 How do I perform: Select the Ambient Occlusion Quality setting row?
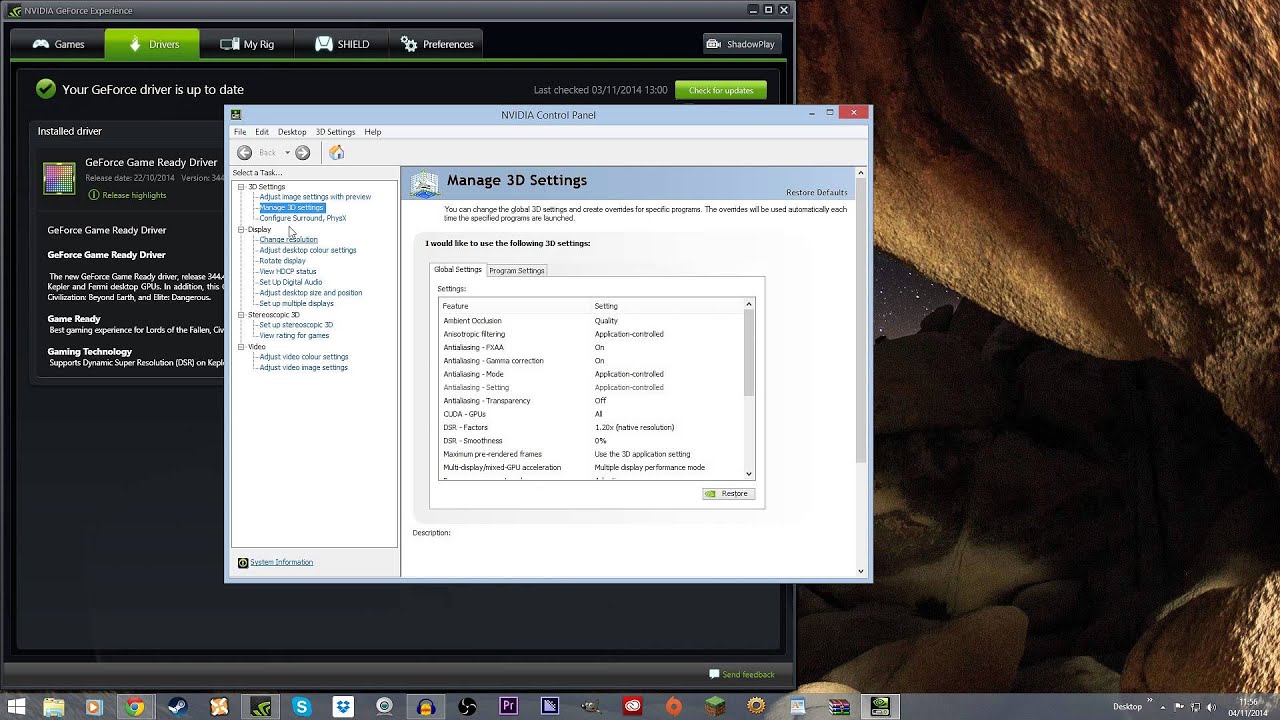(x=591, y=321)
